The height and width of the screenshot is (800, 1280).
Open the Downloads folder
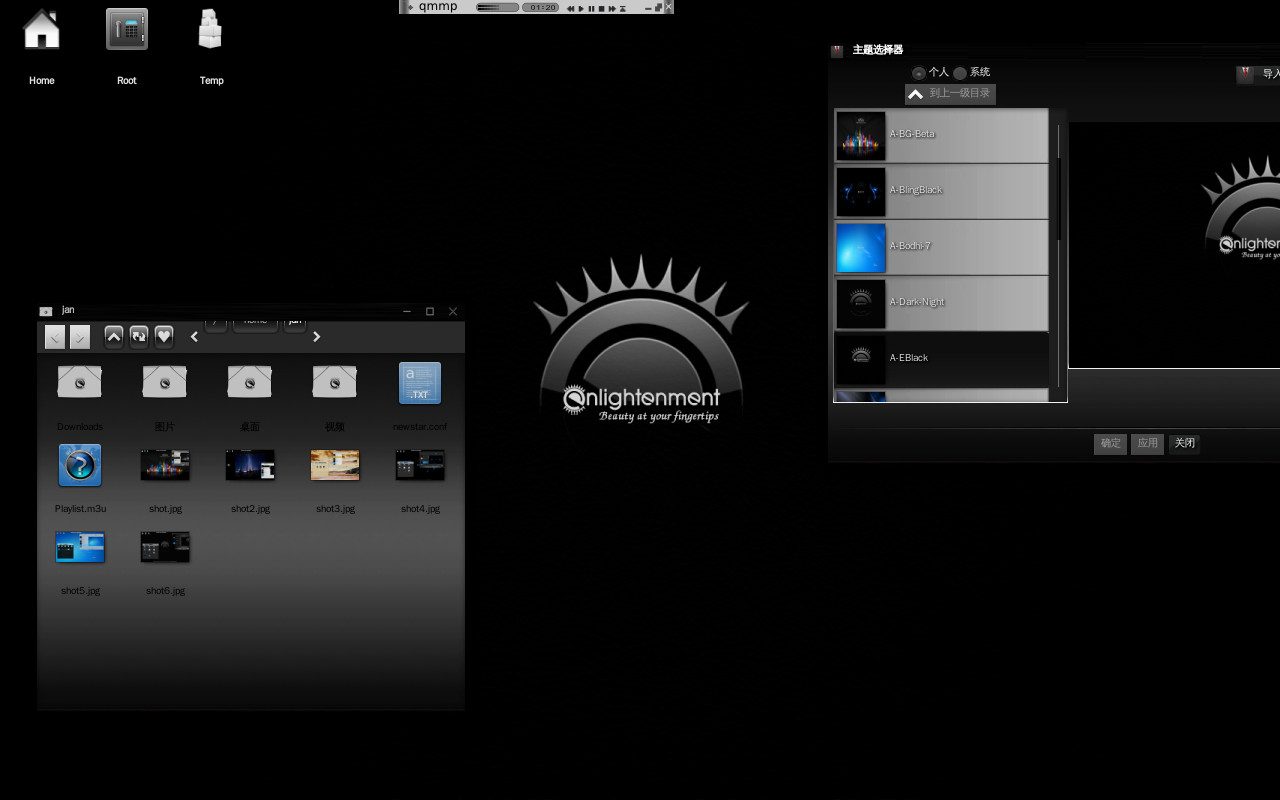[80, 398]
